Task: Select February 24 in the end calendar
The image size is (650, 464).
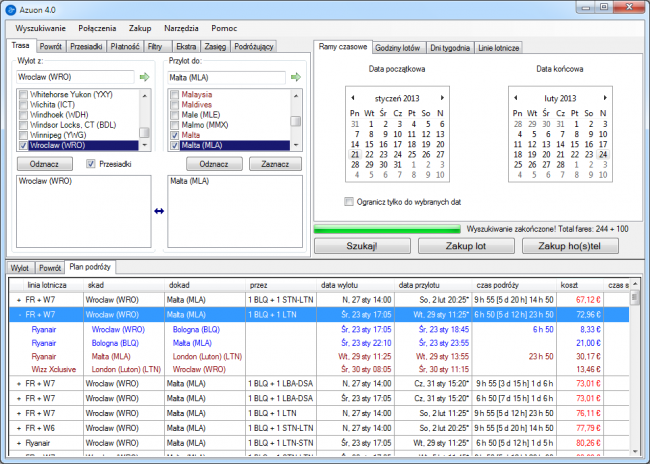Action: coord(602,155)
